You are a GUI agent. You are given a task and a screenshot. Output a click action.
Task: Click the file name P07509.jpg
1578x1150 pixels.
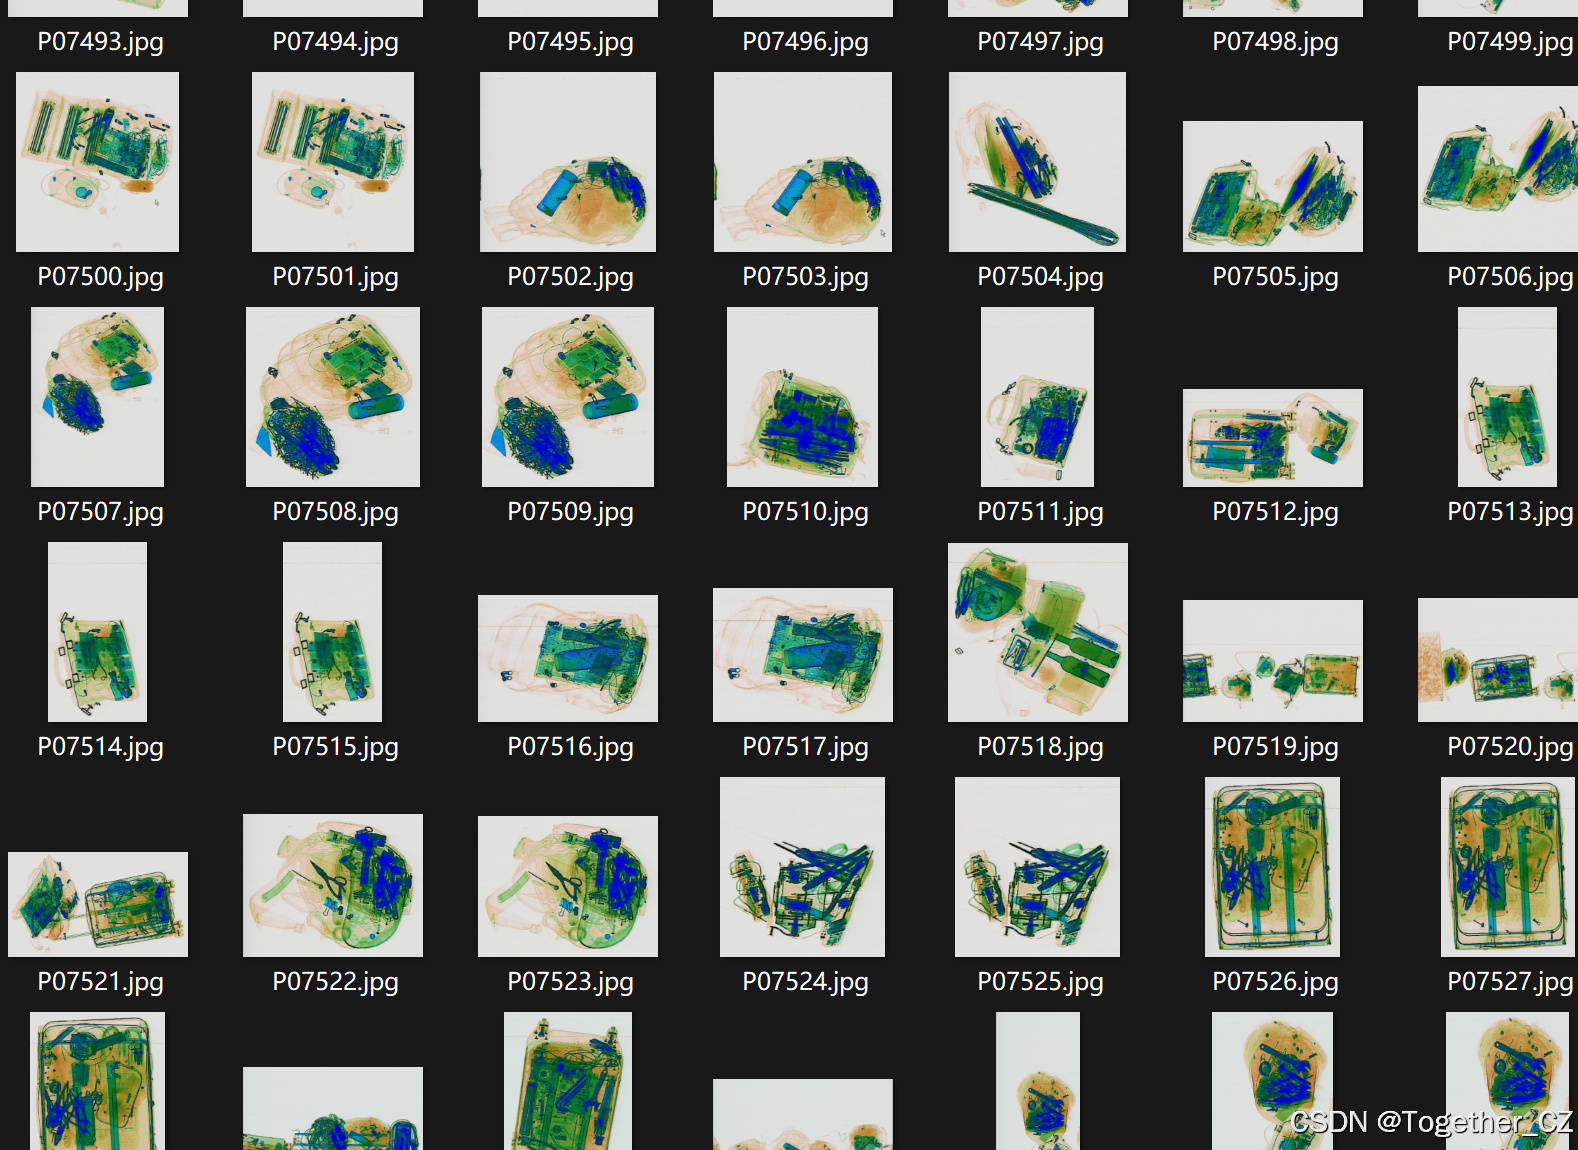tap(570, 512)
